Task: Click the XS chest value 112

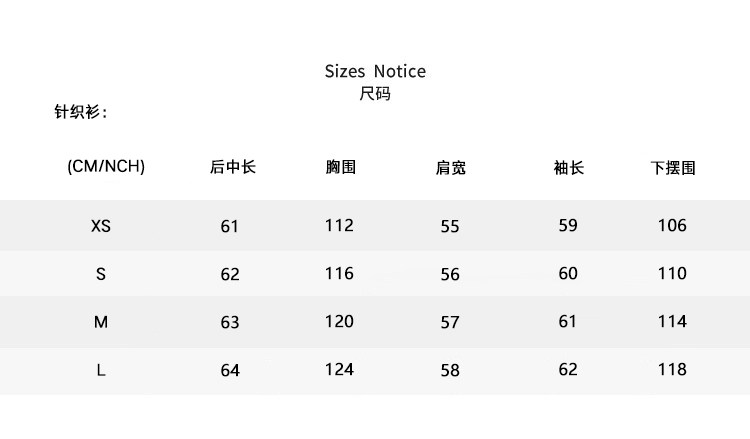Action: click(339, 225)
